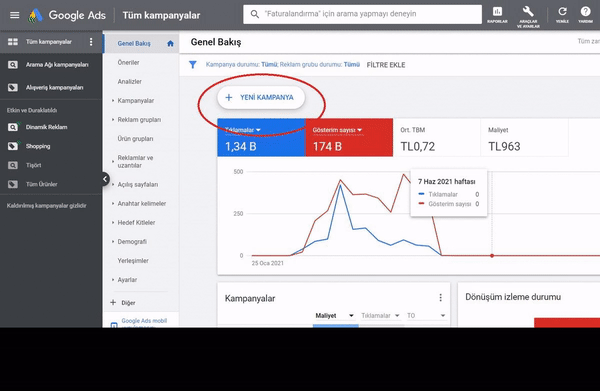
Task: Open the hamburger main menu
Action: 15,15
